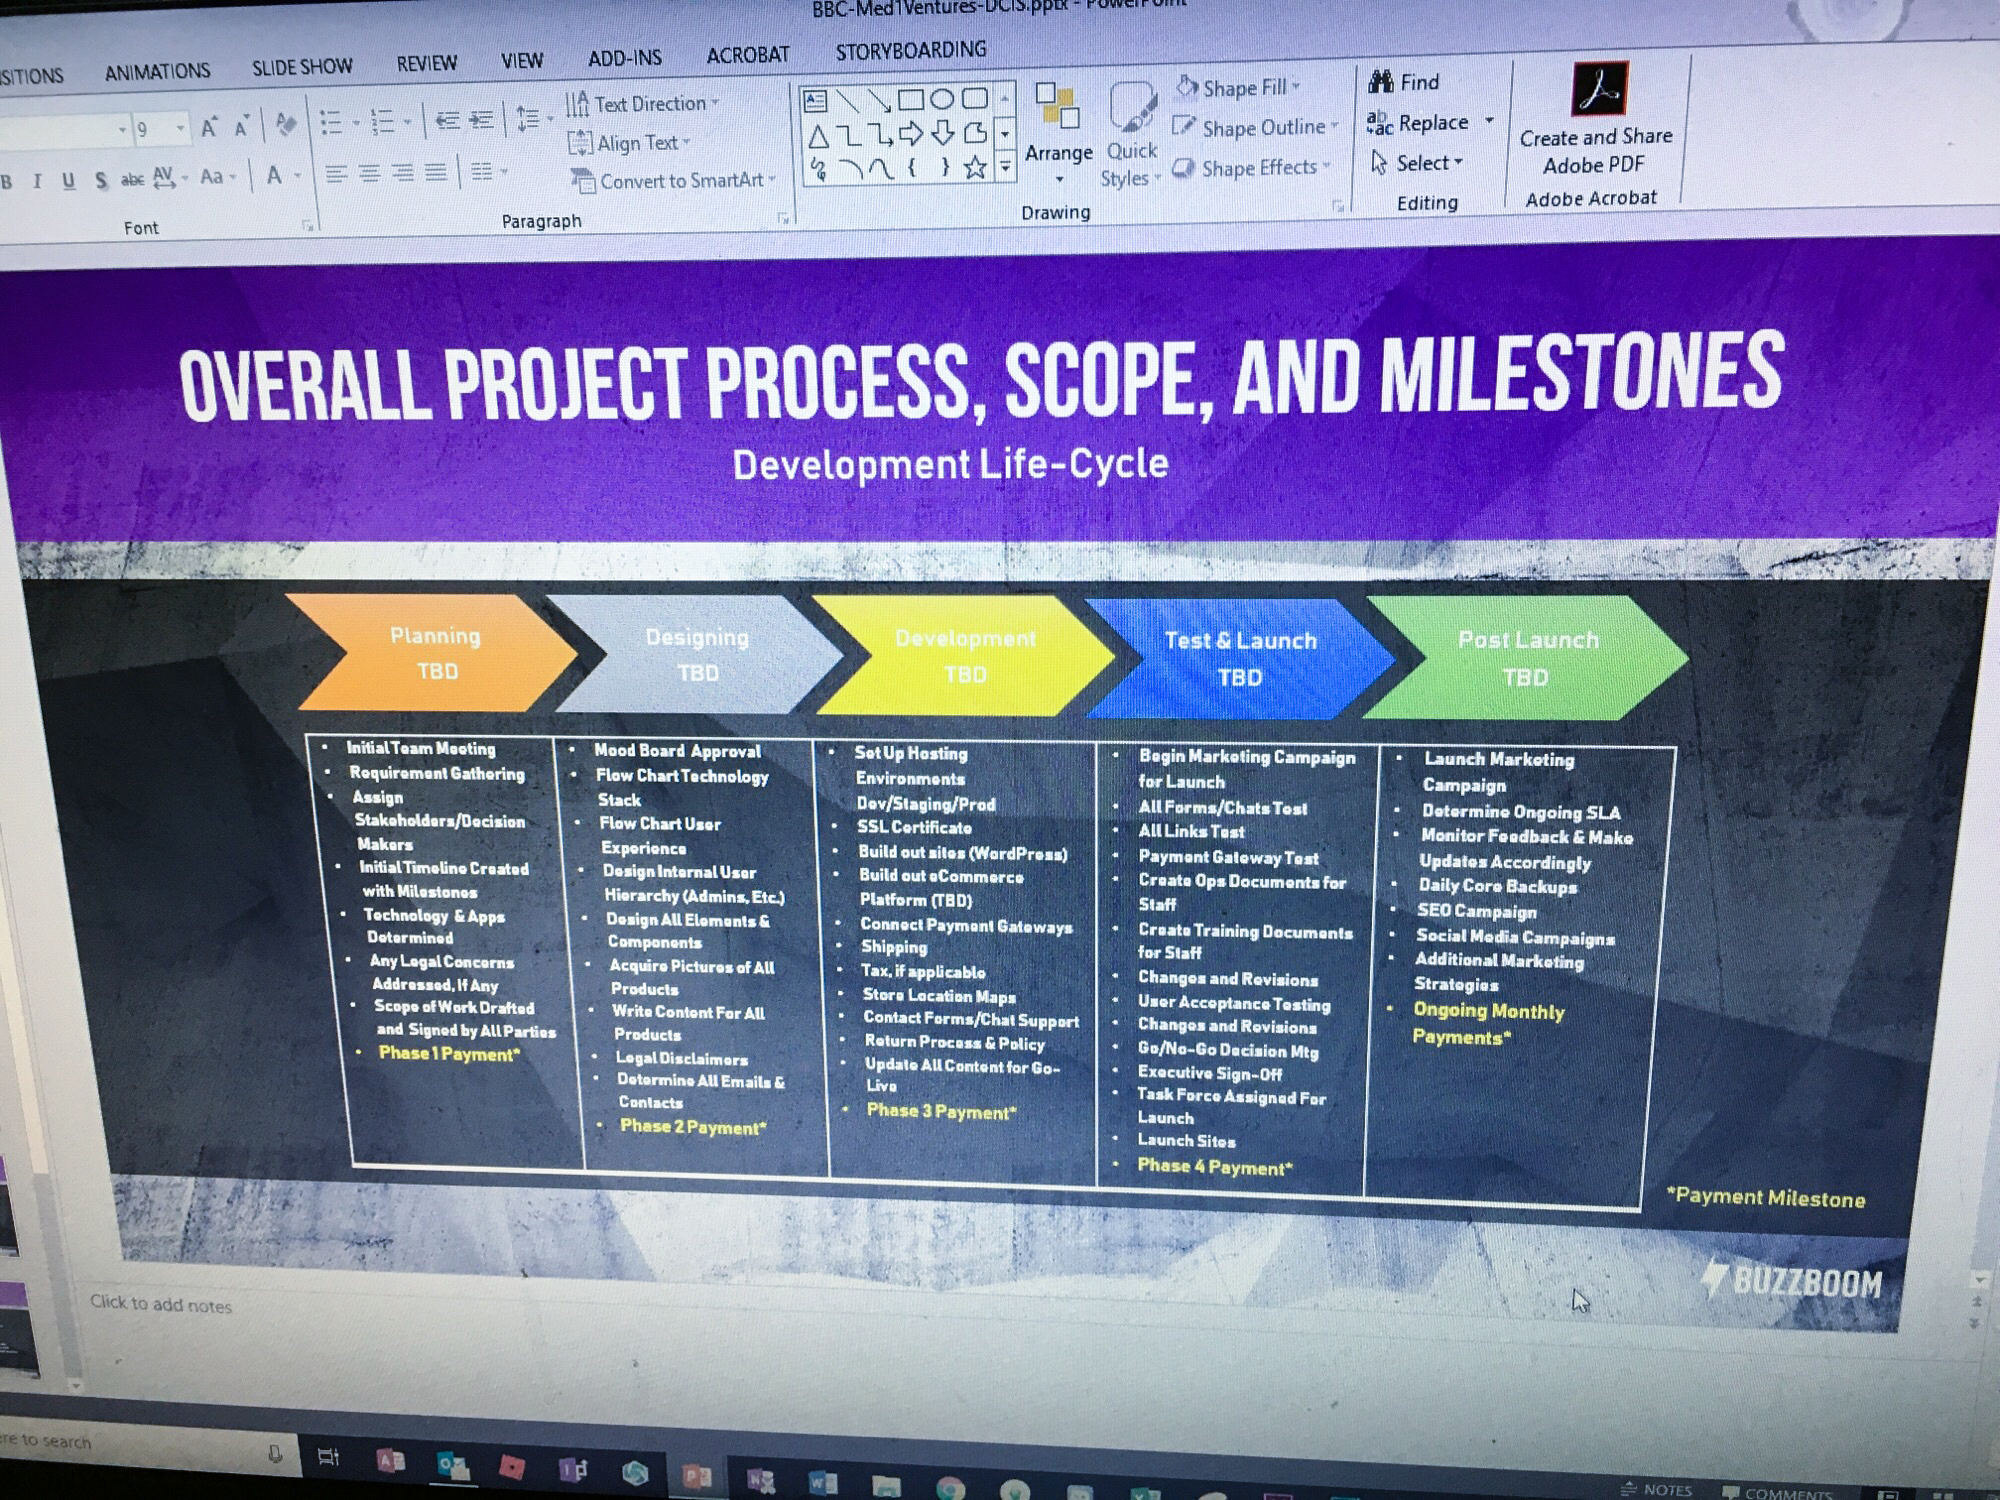The width and height of the screenshot is (2000, 1500).
Task: Expand the Text Direction dropdown
Action: (x=716, y=103)
